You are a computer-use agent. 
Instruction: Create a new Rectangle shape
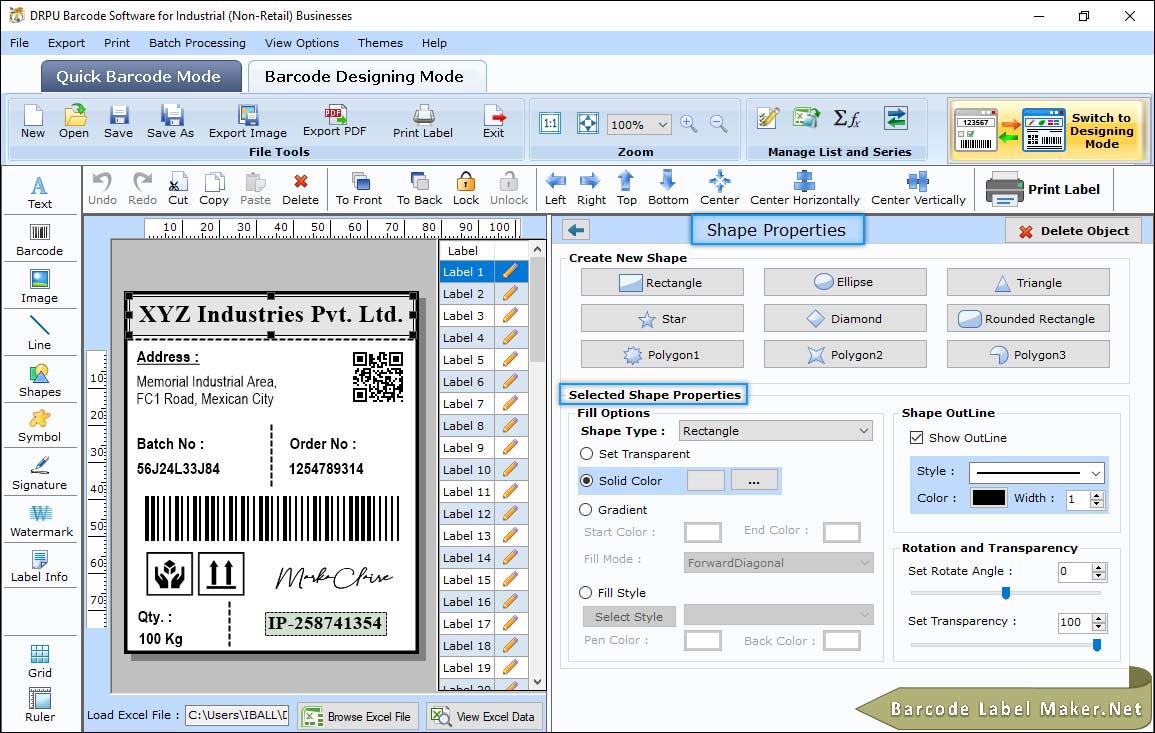click(662, 282)
